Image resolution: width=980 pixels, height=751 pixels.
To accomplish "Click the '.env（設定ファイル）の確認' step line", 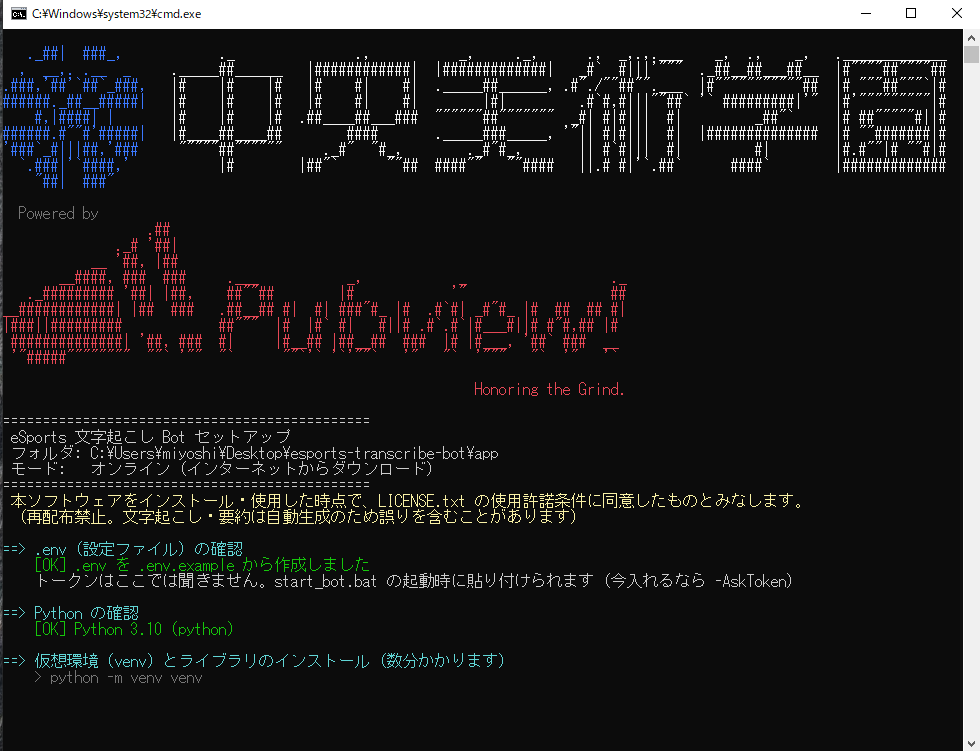I will click(x=123, y=549).
